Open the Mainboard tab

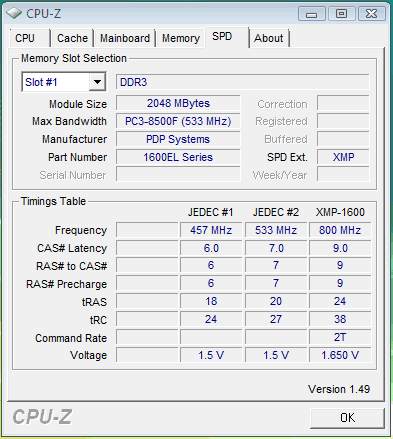click(125, 38)
